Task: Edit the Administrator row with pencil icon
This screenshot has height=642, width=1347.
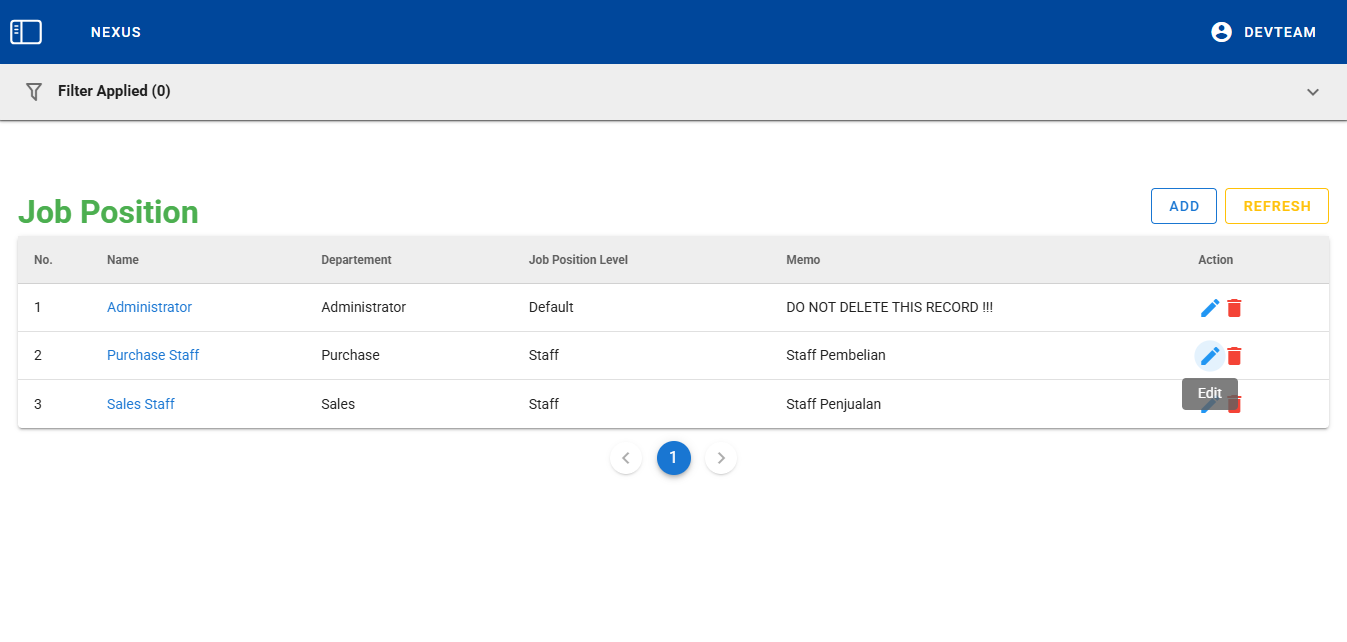Action: coord(1210,308)
